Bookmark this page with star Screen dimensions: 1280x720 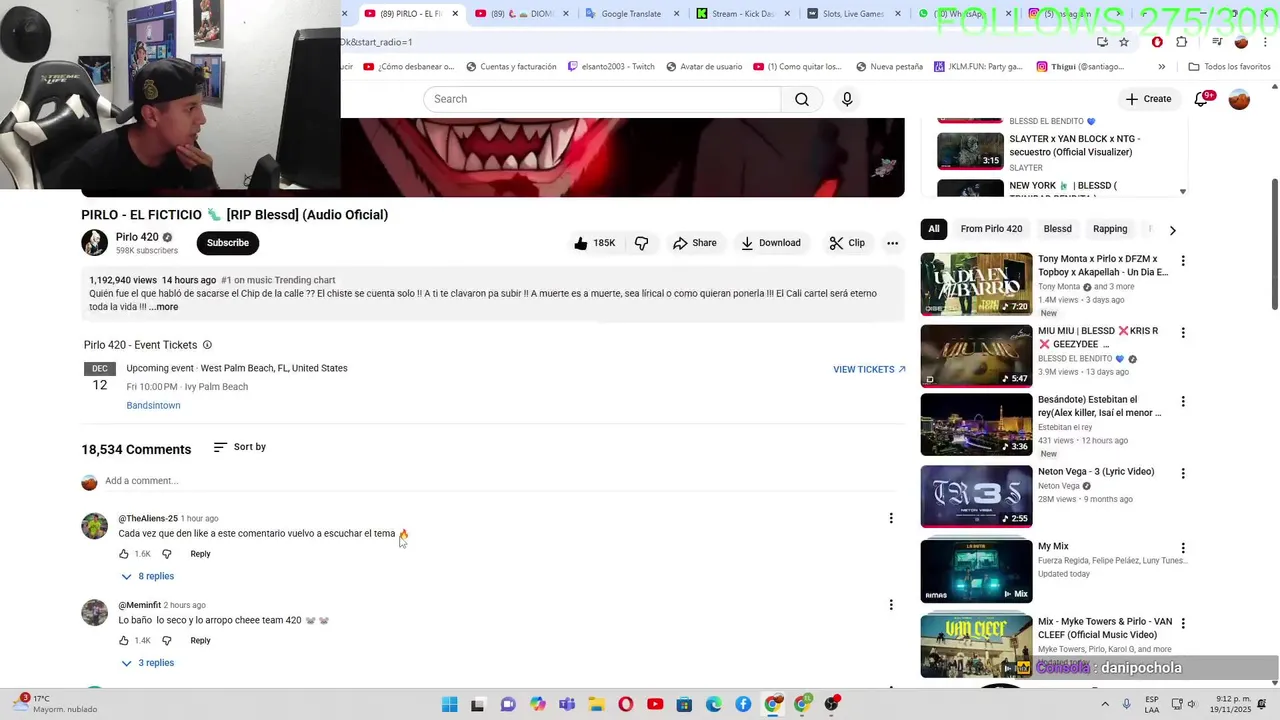coord(1124,42)
